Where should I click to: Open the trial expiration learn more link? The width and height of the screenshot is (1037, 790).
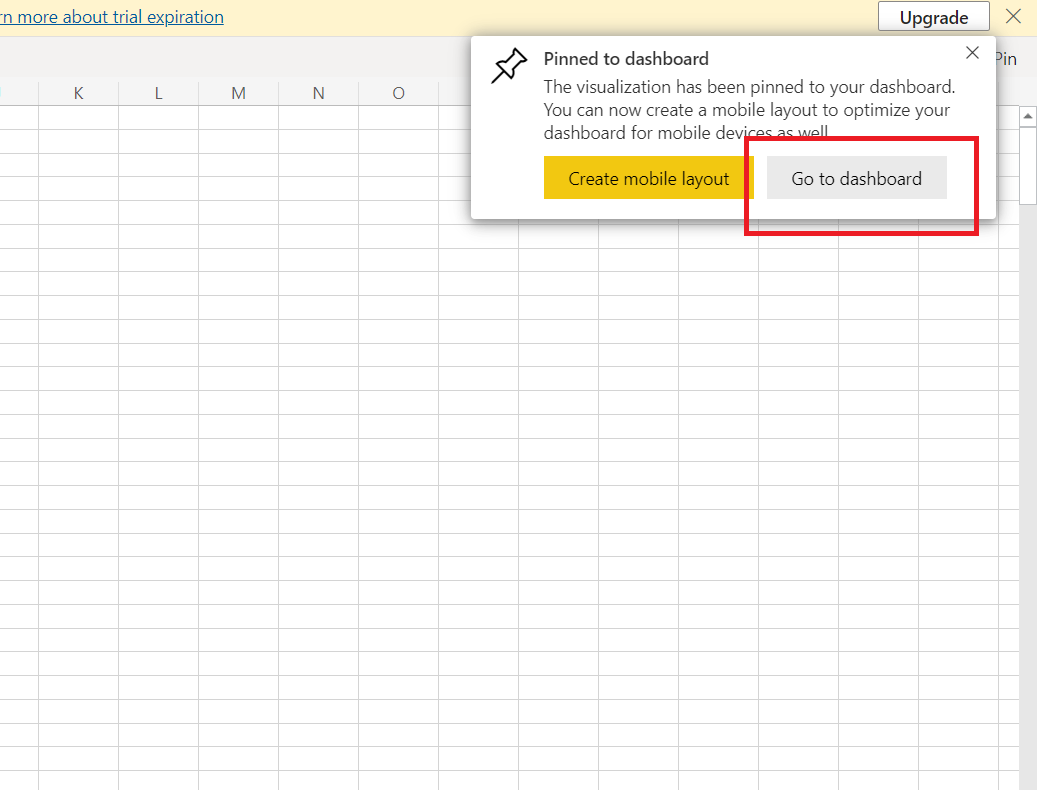(111, 16)
